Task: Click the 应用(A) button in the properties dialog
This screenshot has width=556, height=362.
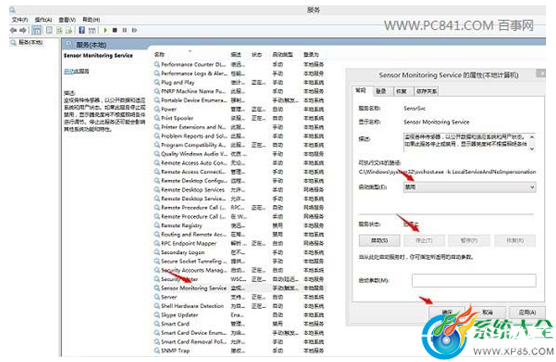Action: [x=527, y=312]
